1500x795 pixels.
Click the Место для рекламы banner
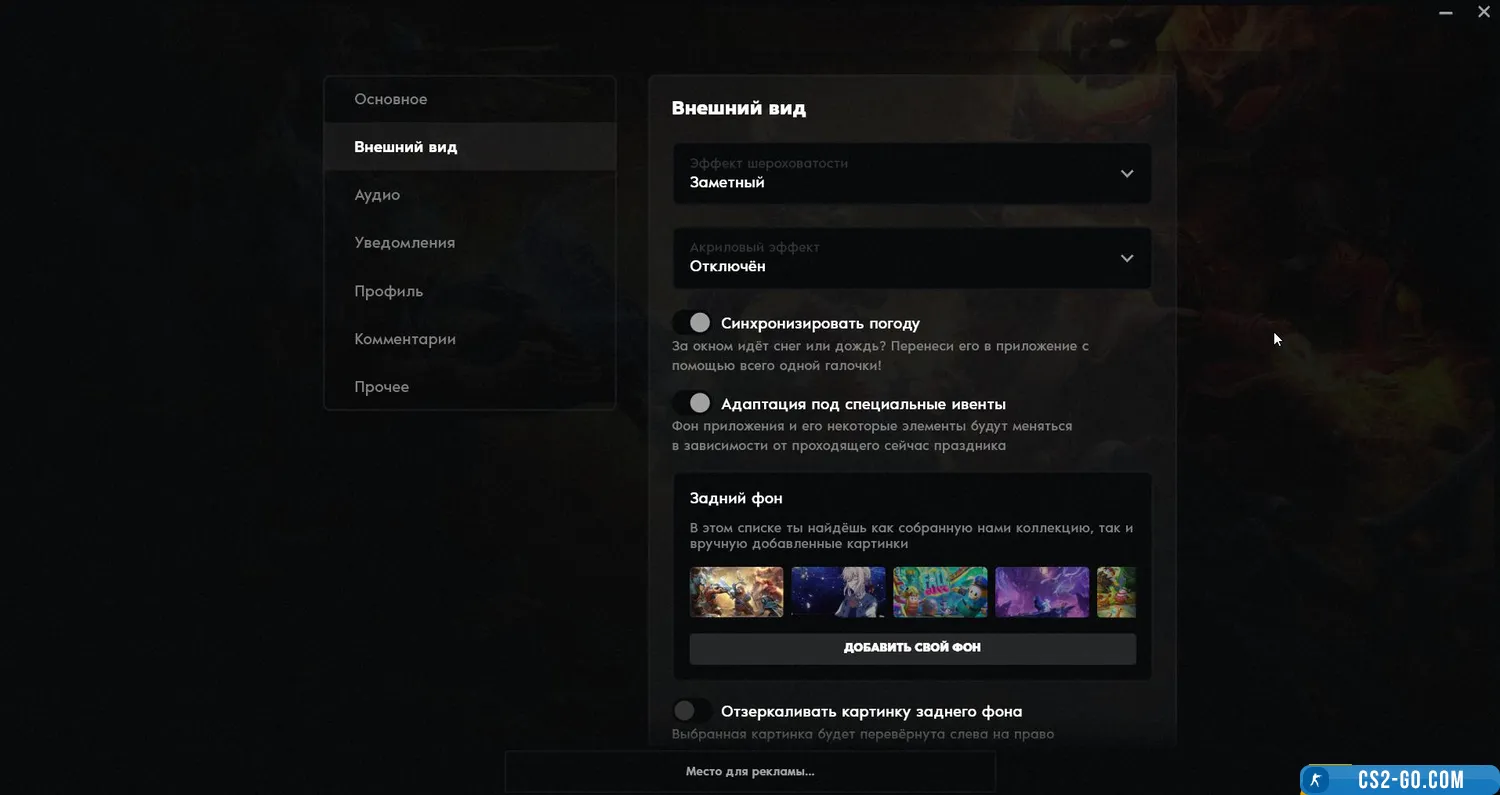pos(750,772)
